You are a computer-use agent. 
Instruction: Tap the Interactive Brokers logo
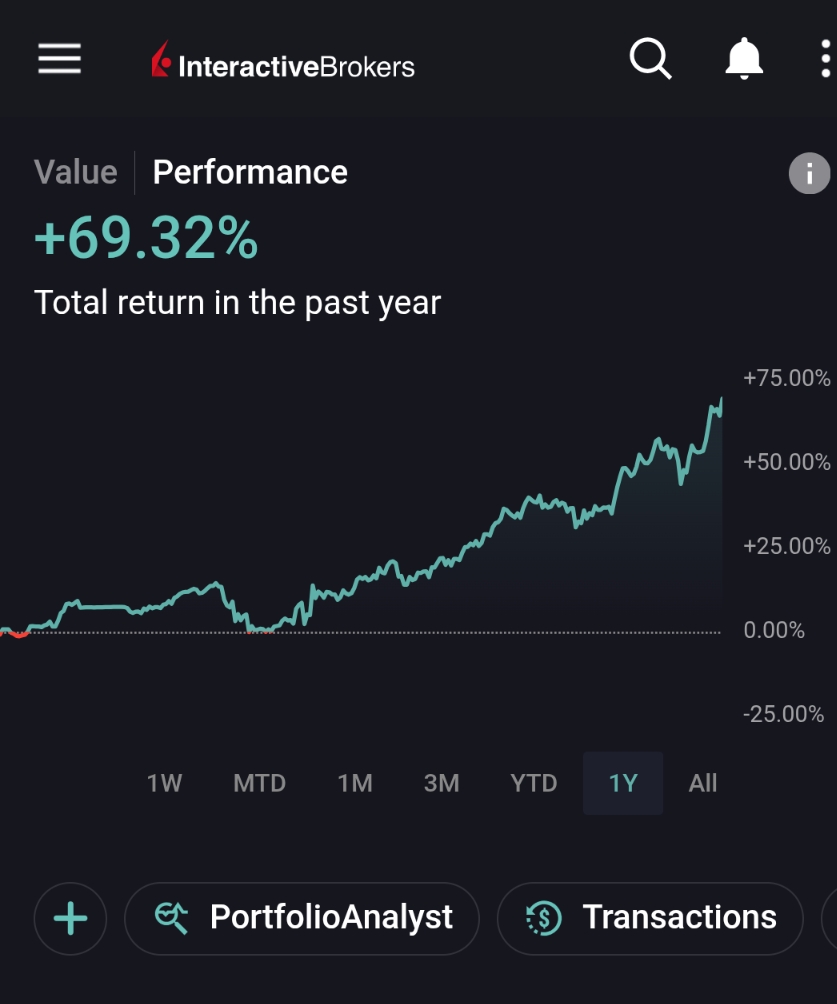coord(283,65)
